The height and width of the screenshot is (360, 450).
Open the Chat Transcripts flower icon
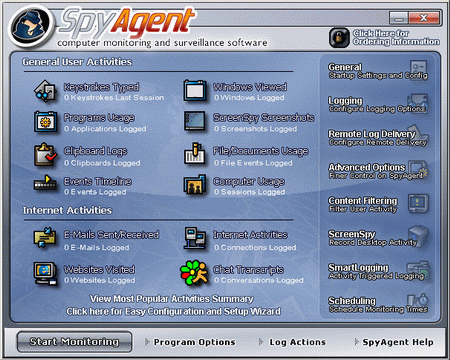click(x=194, y=273)
